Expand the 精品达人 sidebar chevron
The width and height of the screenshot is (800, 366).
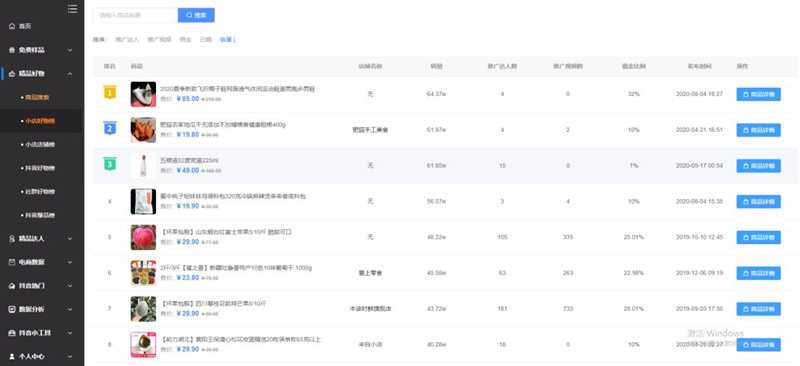pyautogui.click(x=70, y=238)
